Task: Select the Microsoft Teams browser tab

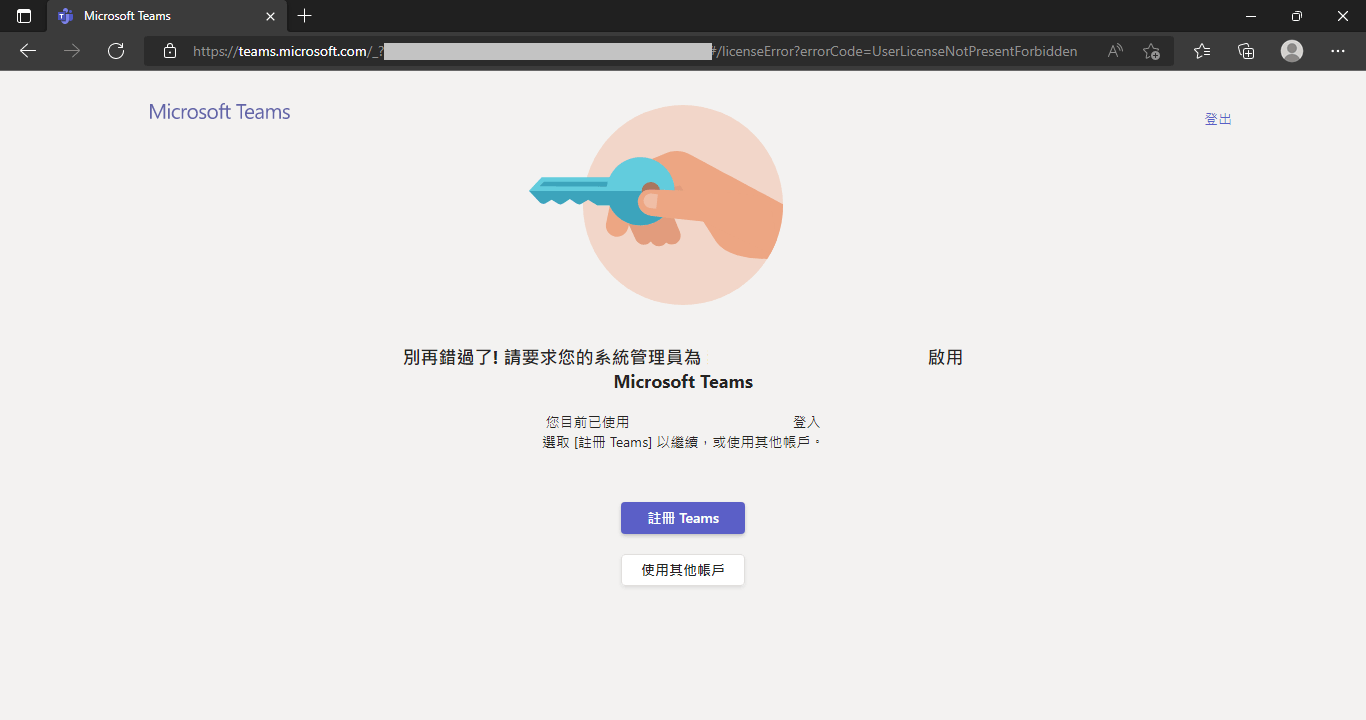Action: coord(168,16)
